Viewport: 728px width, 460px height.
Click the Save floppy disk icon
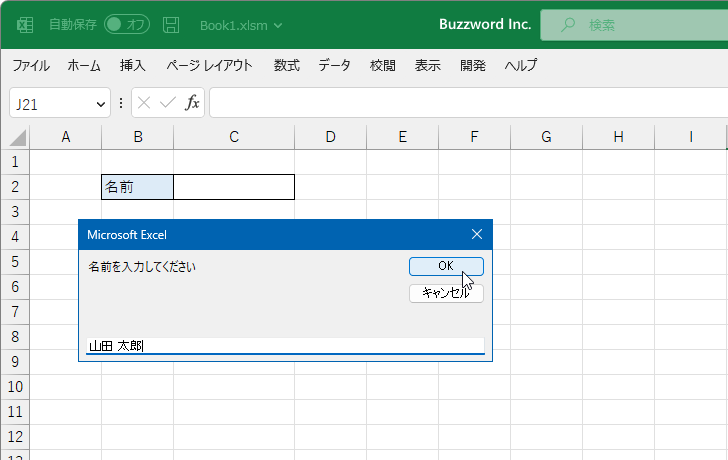coord(171,25)
